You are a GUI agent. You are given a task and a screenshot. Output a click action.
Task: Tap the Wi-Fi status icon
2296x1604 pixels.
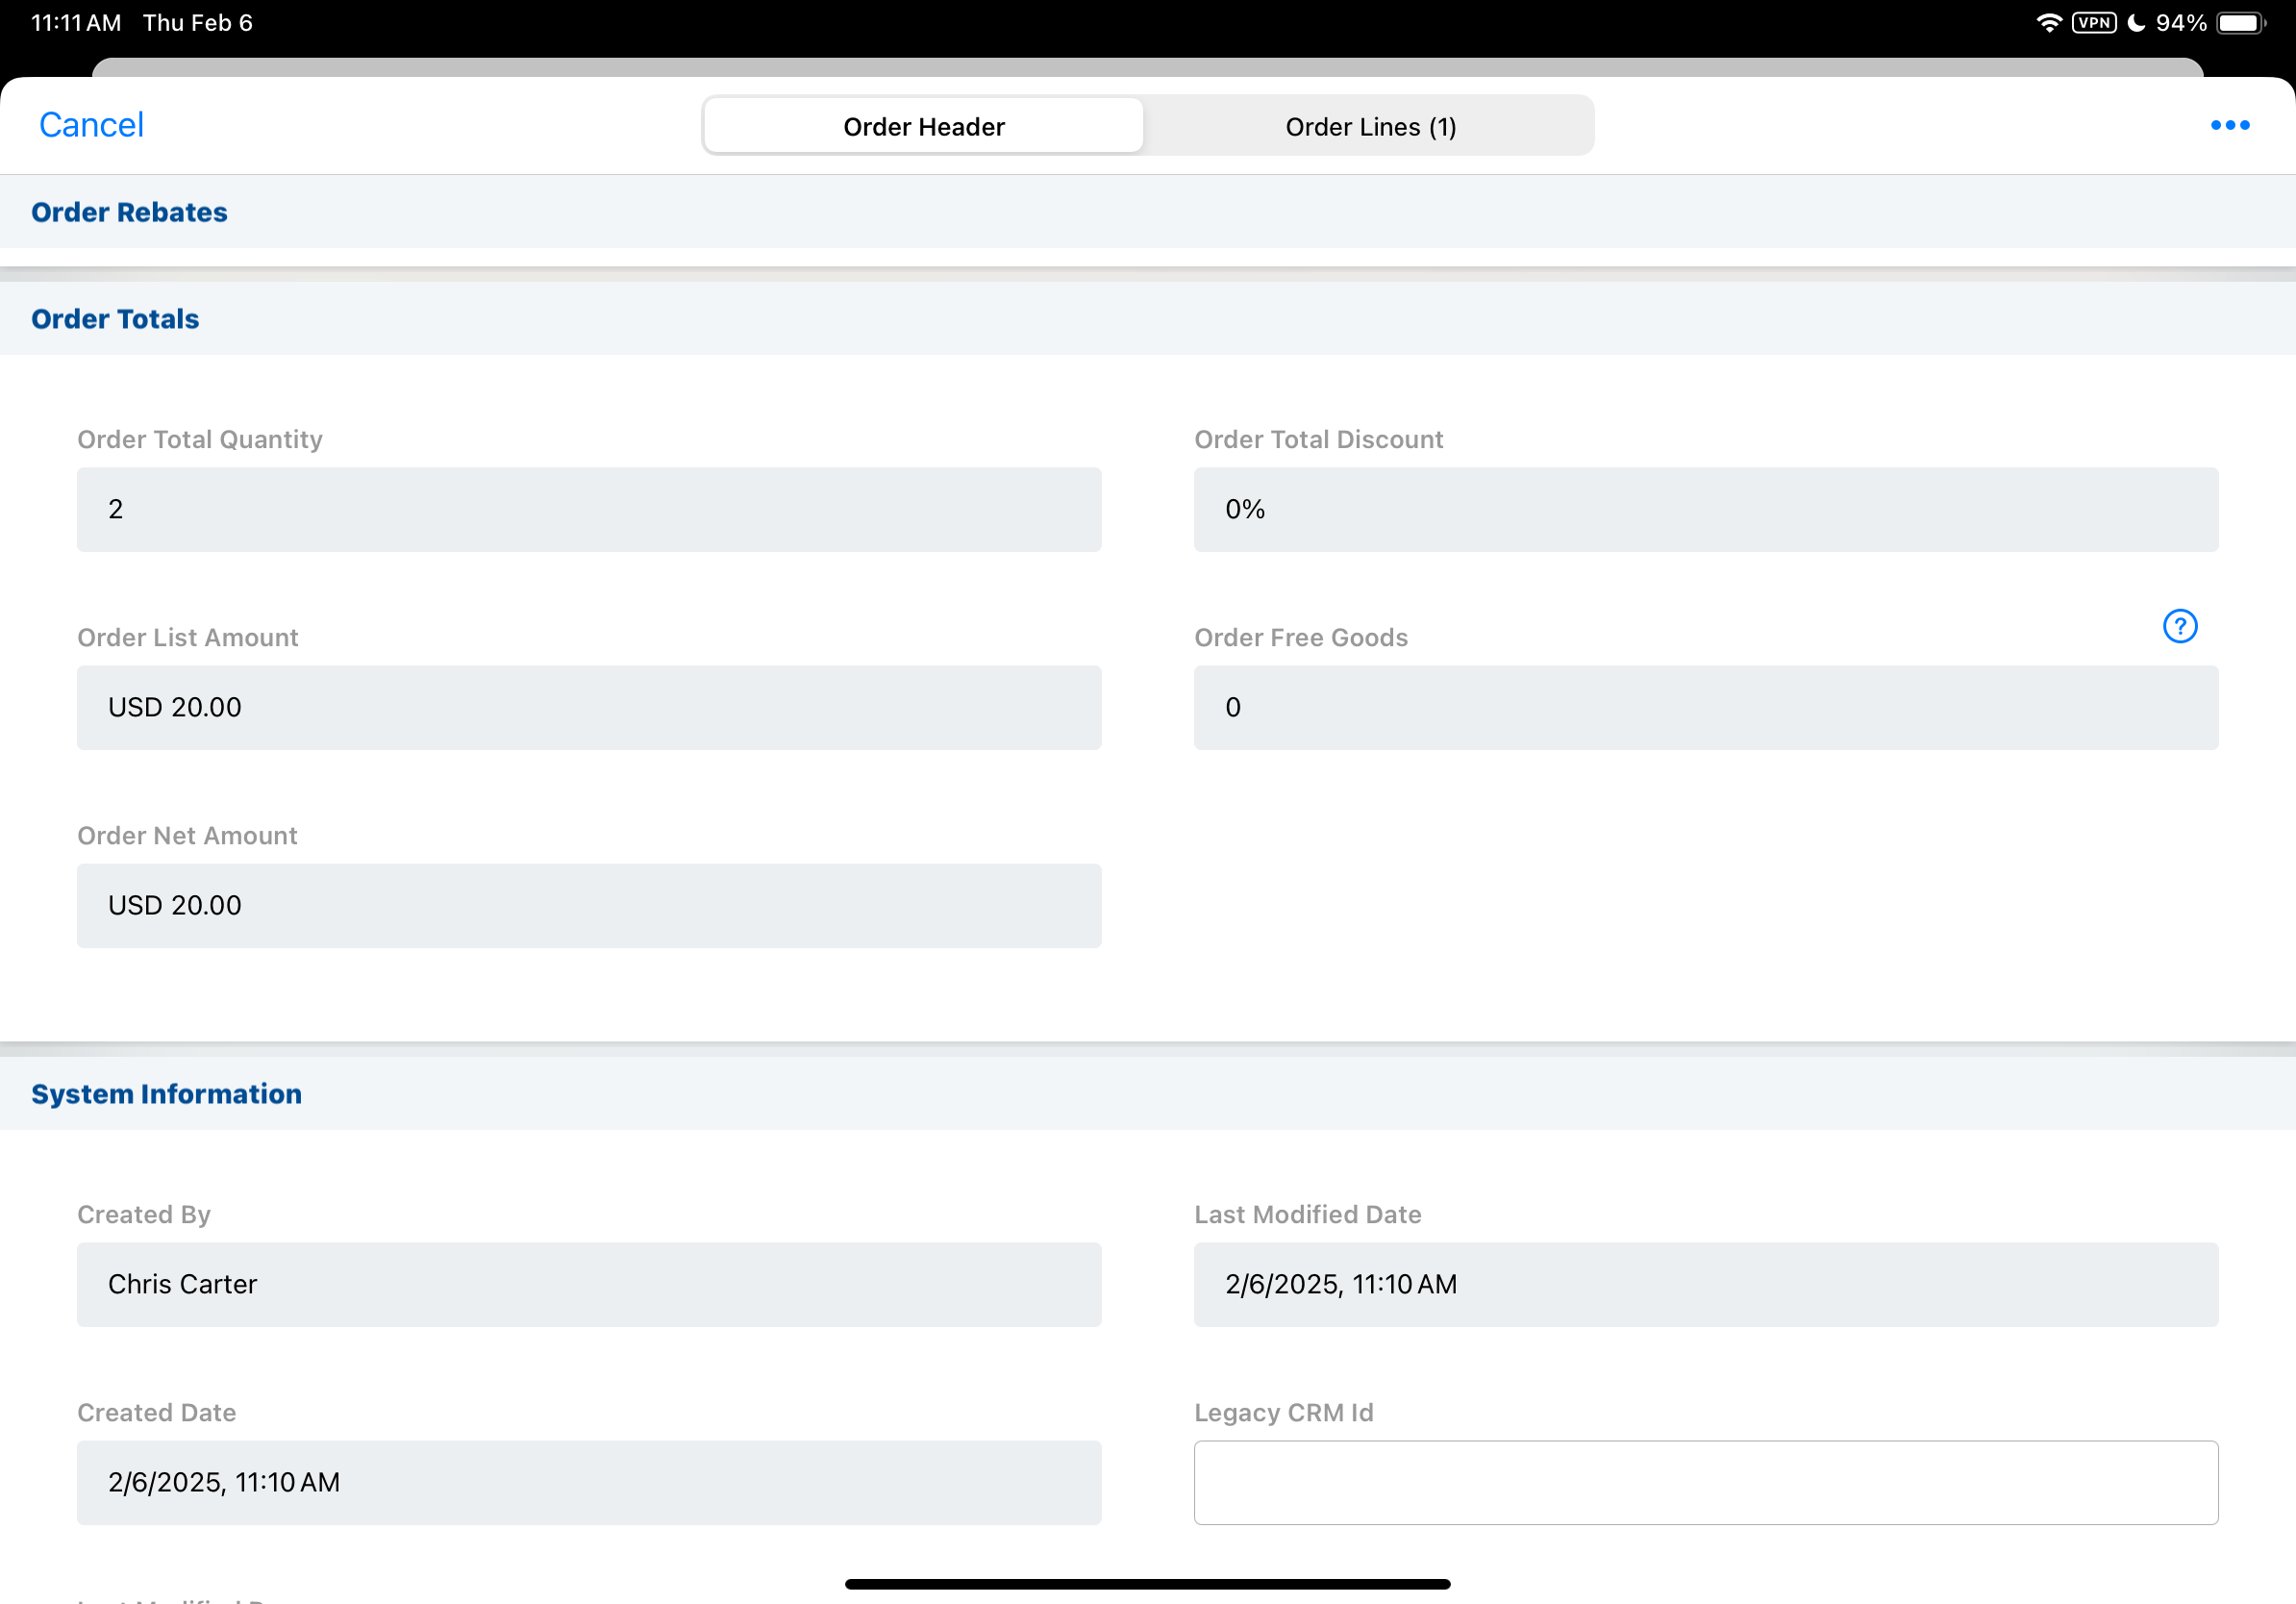pyautogui.click(x=2048, y=23)
